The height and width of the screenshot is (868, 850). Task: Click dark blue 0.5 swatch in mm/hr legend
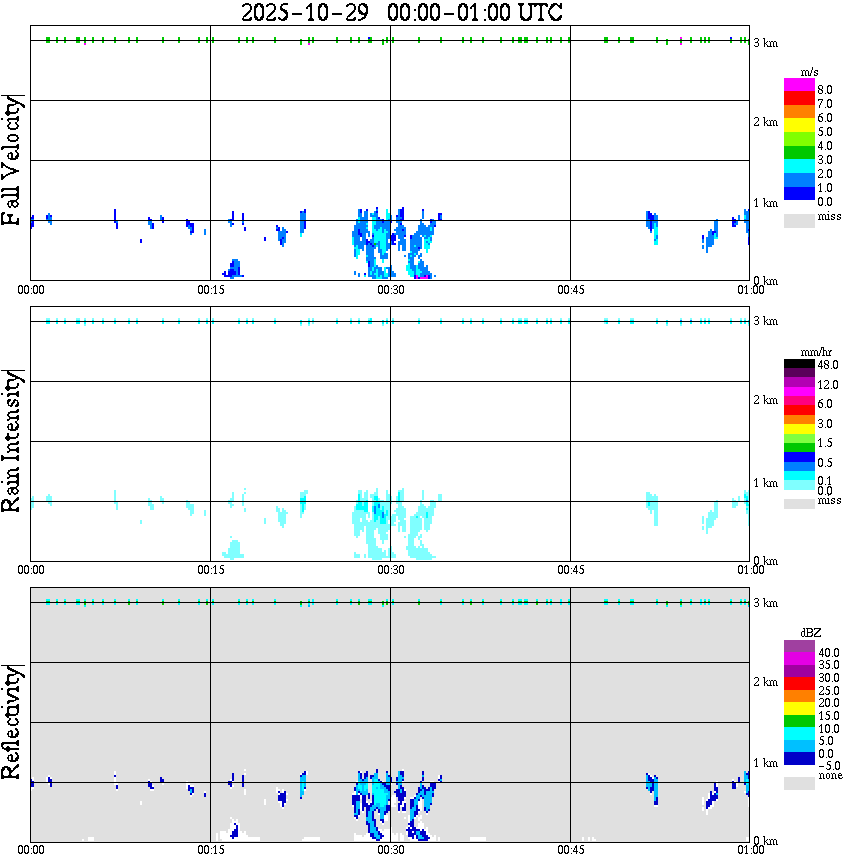(x=799, y=457)
